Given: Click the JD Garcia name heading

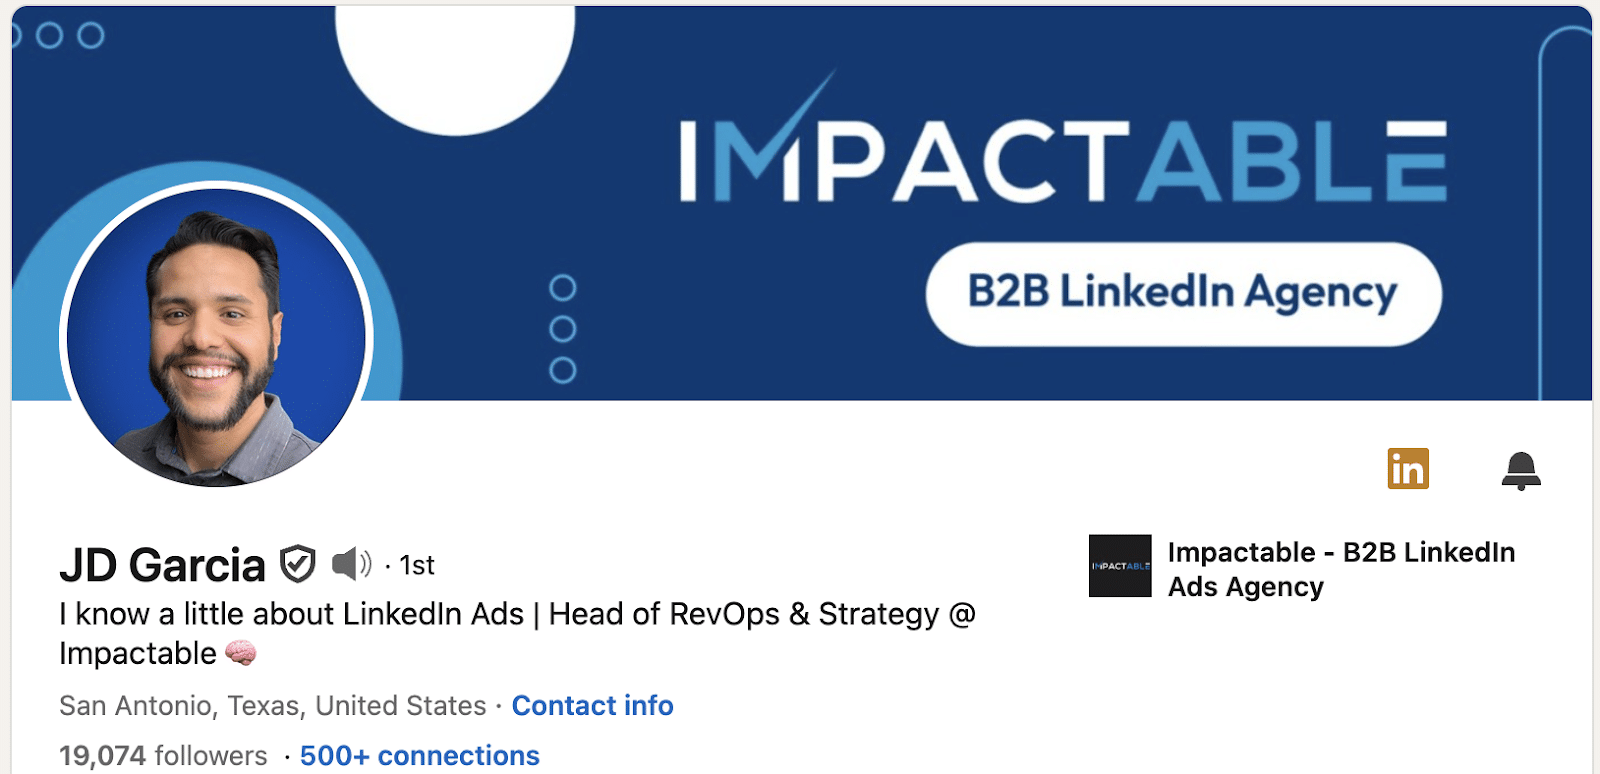Looking at the screenshot, I should (162, 565).
